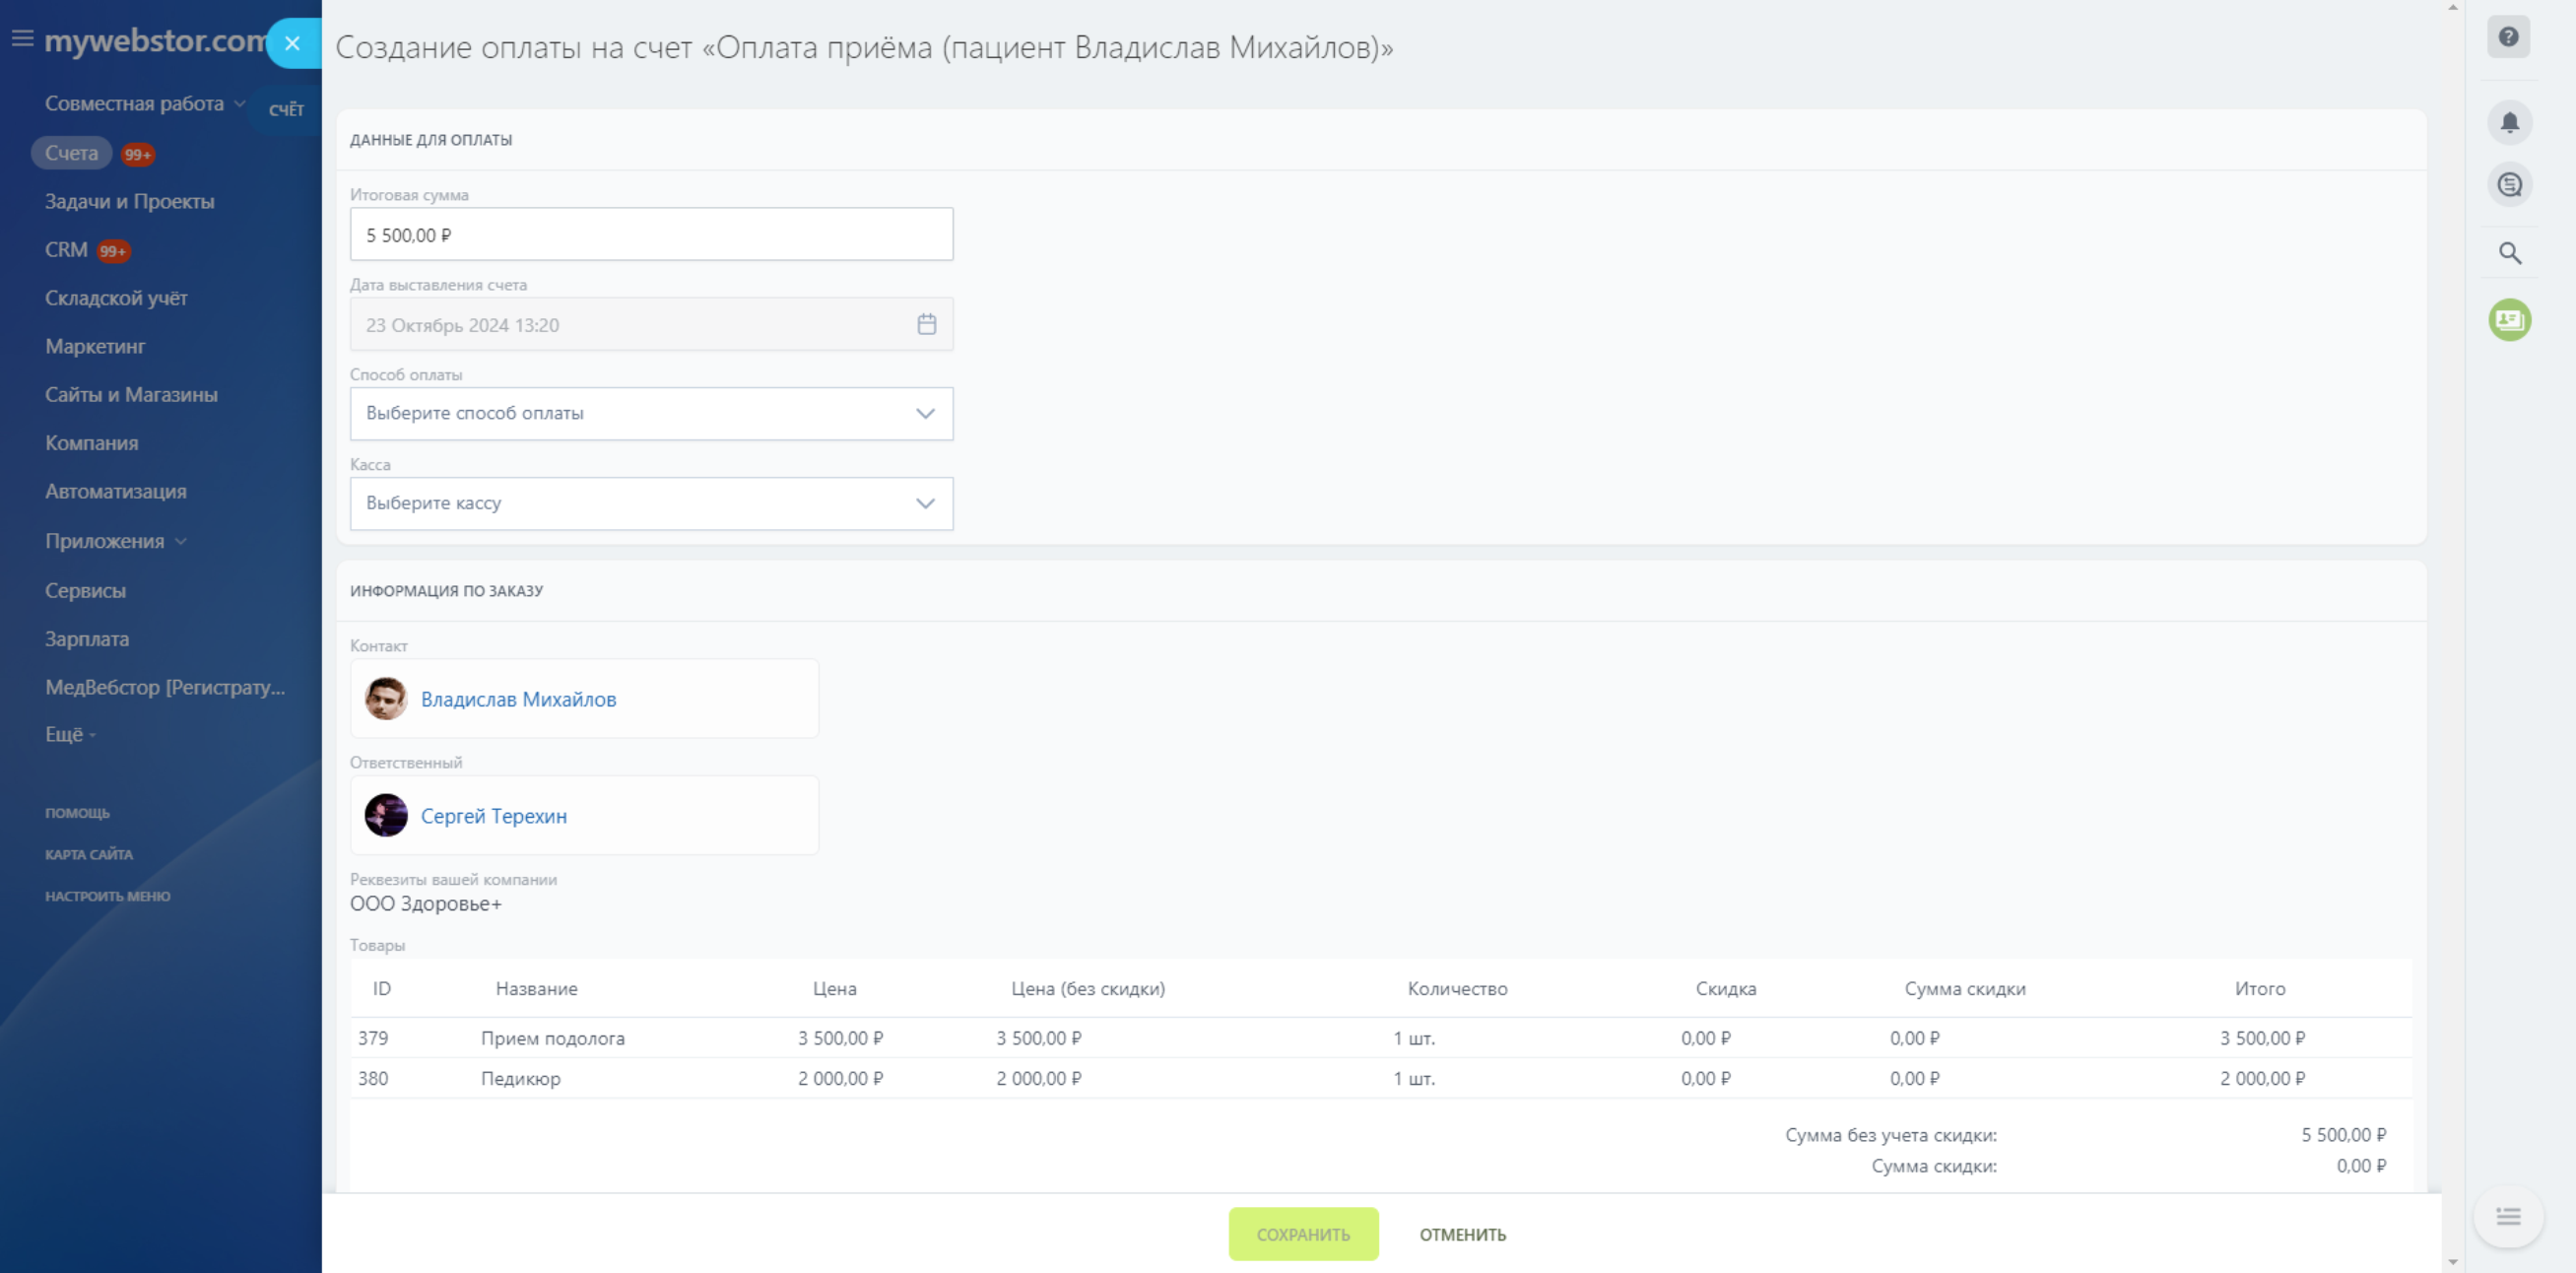Viewport: 2576px width, 1273px height.
Task: Click the total sum input field
Action: pos(651,234)
